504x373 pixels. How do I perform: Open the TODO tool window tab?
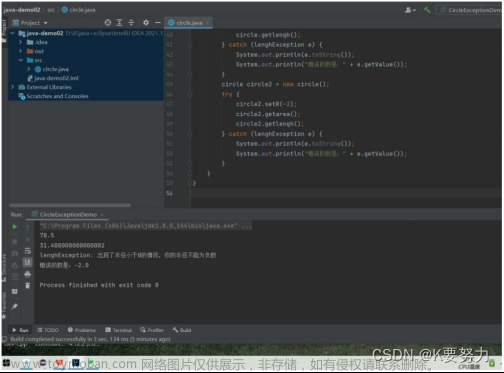pyautogui.click(x=48, y=330)
